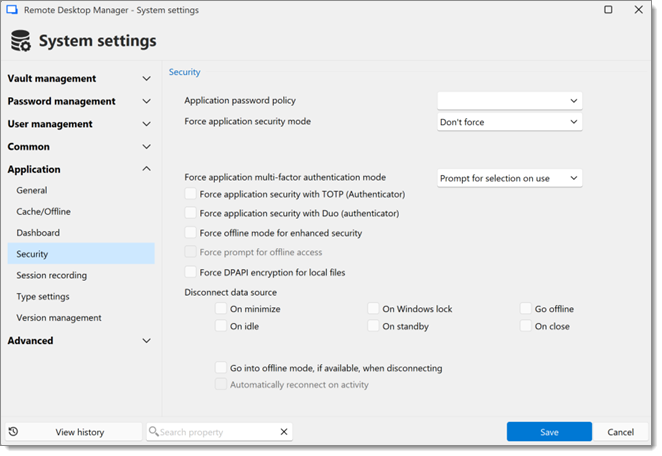This screenshot has width=662, height=456.
Task: Check Force prompt for offline access
Action: 190,252
